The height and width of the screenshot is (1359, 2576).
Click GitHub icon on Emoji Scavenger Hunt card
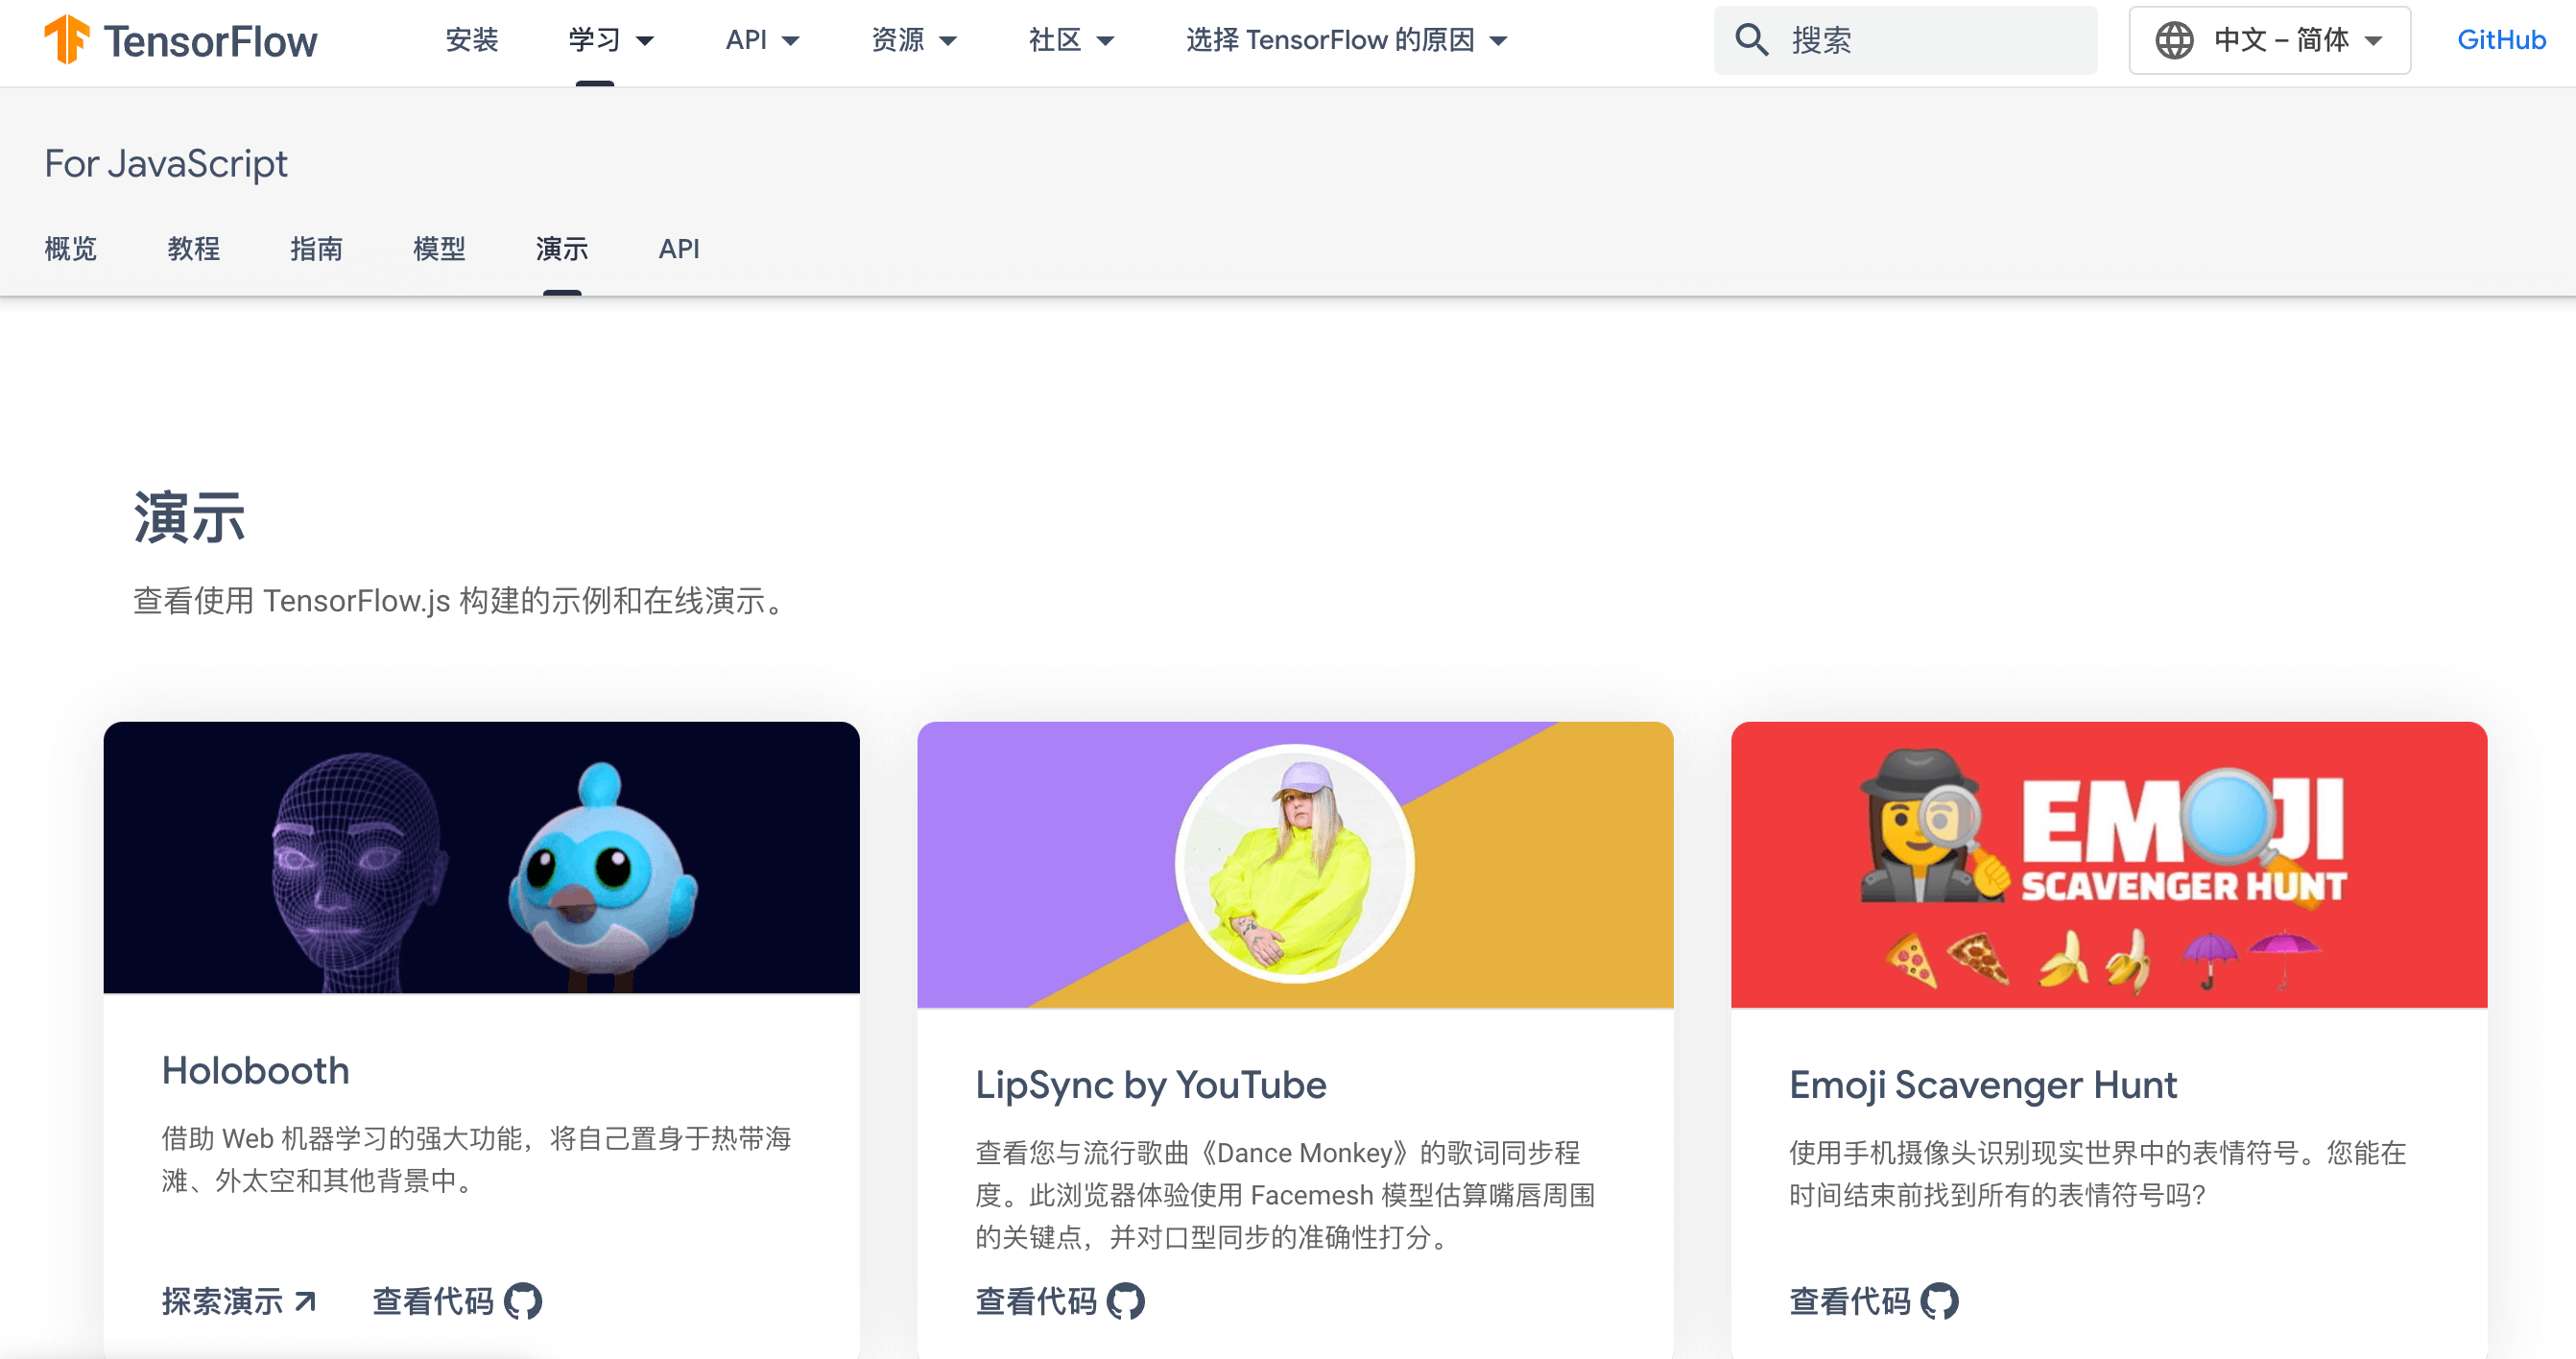coord(1939,1301)
